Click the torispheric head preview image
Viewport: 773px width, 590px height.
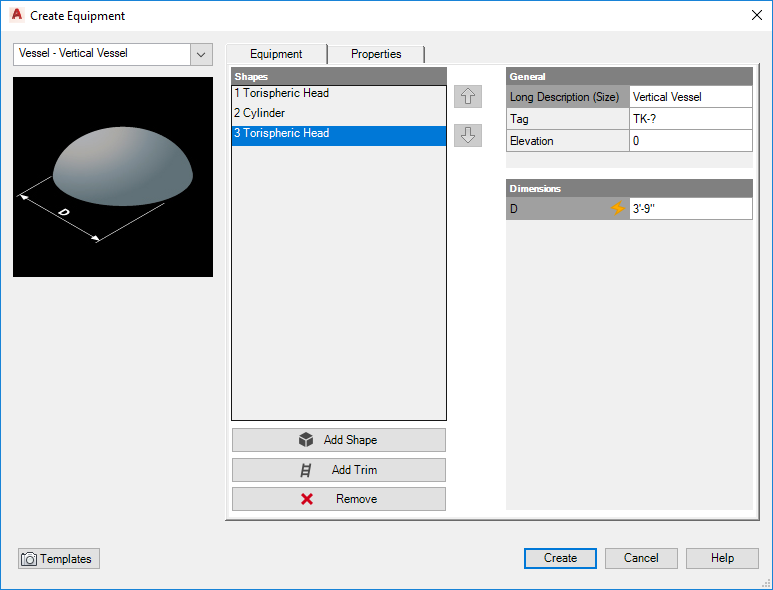point(113,176)
